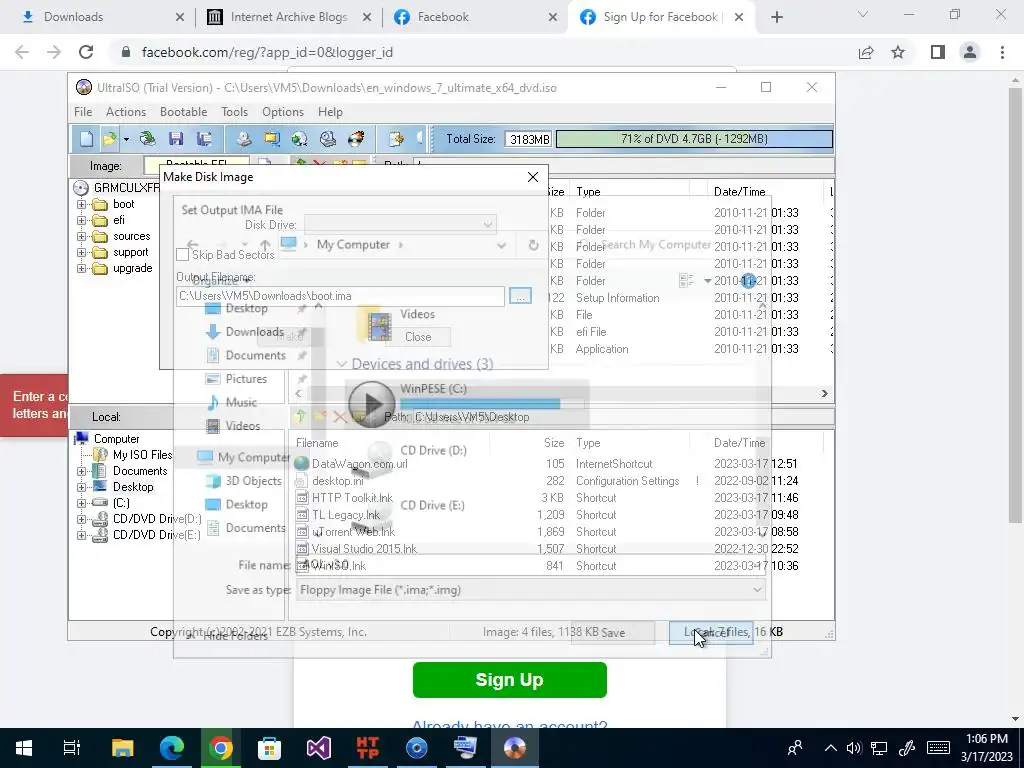Expand the efi folder in image tree
This screenshot has height=768, width=1024.
(82, 220)
